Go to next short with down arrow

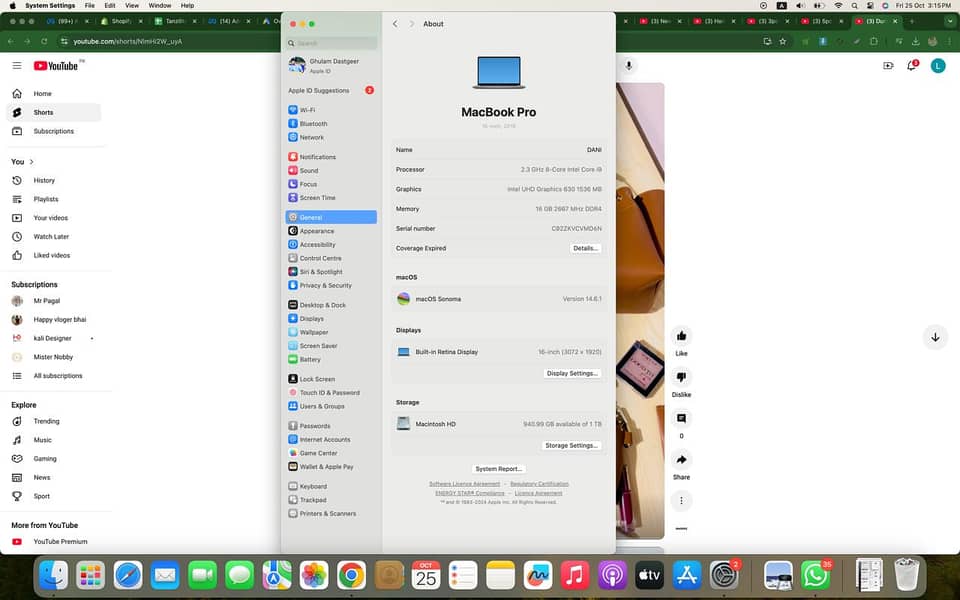[x=935, y=337]
